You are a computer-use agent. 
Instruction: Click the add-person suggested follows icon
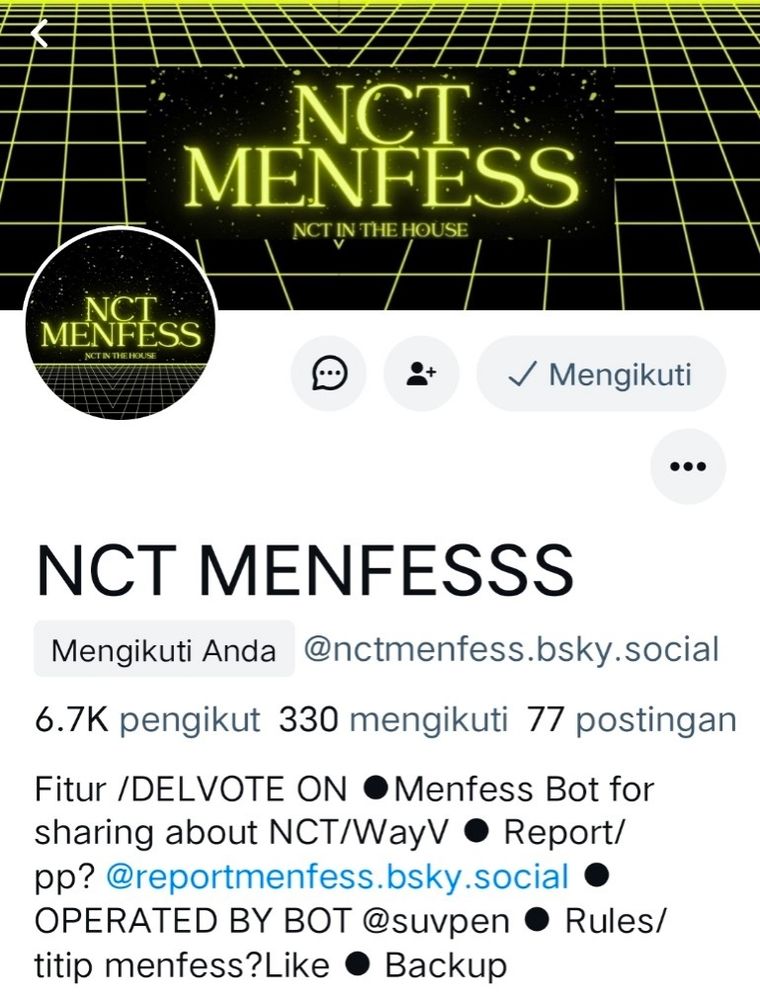point(421,374)
